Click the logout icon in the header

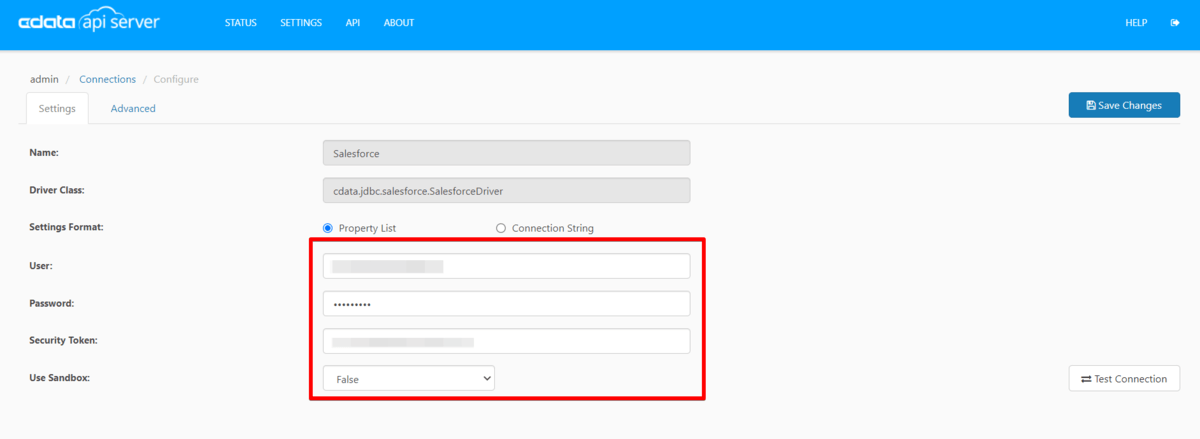(x=1174, y=23)
